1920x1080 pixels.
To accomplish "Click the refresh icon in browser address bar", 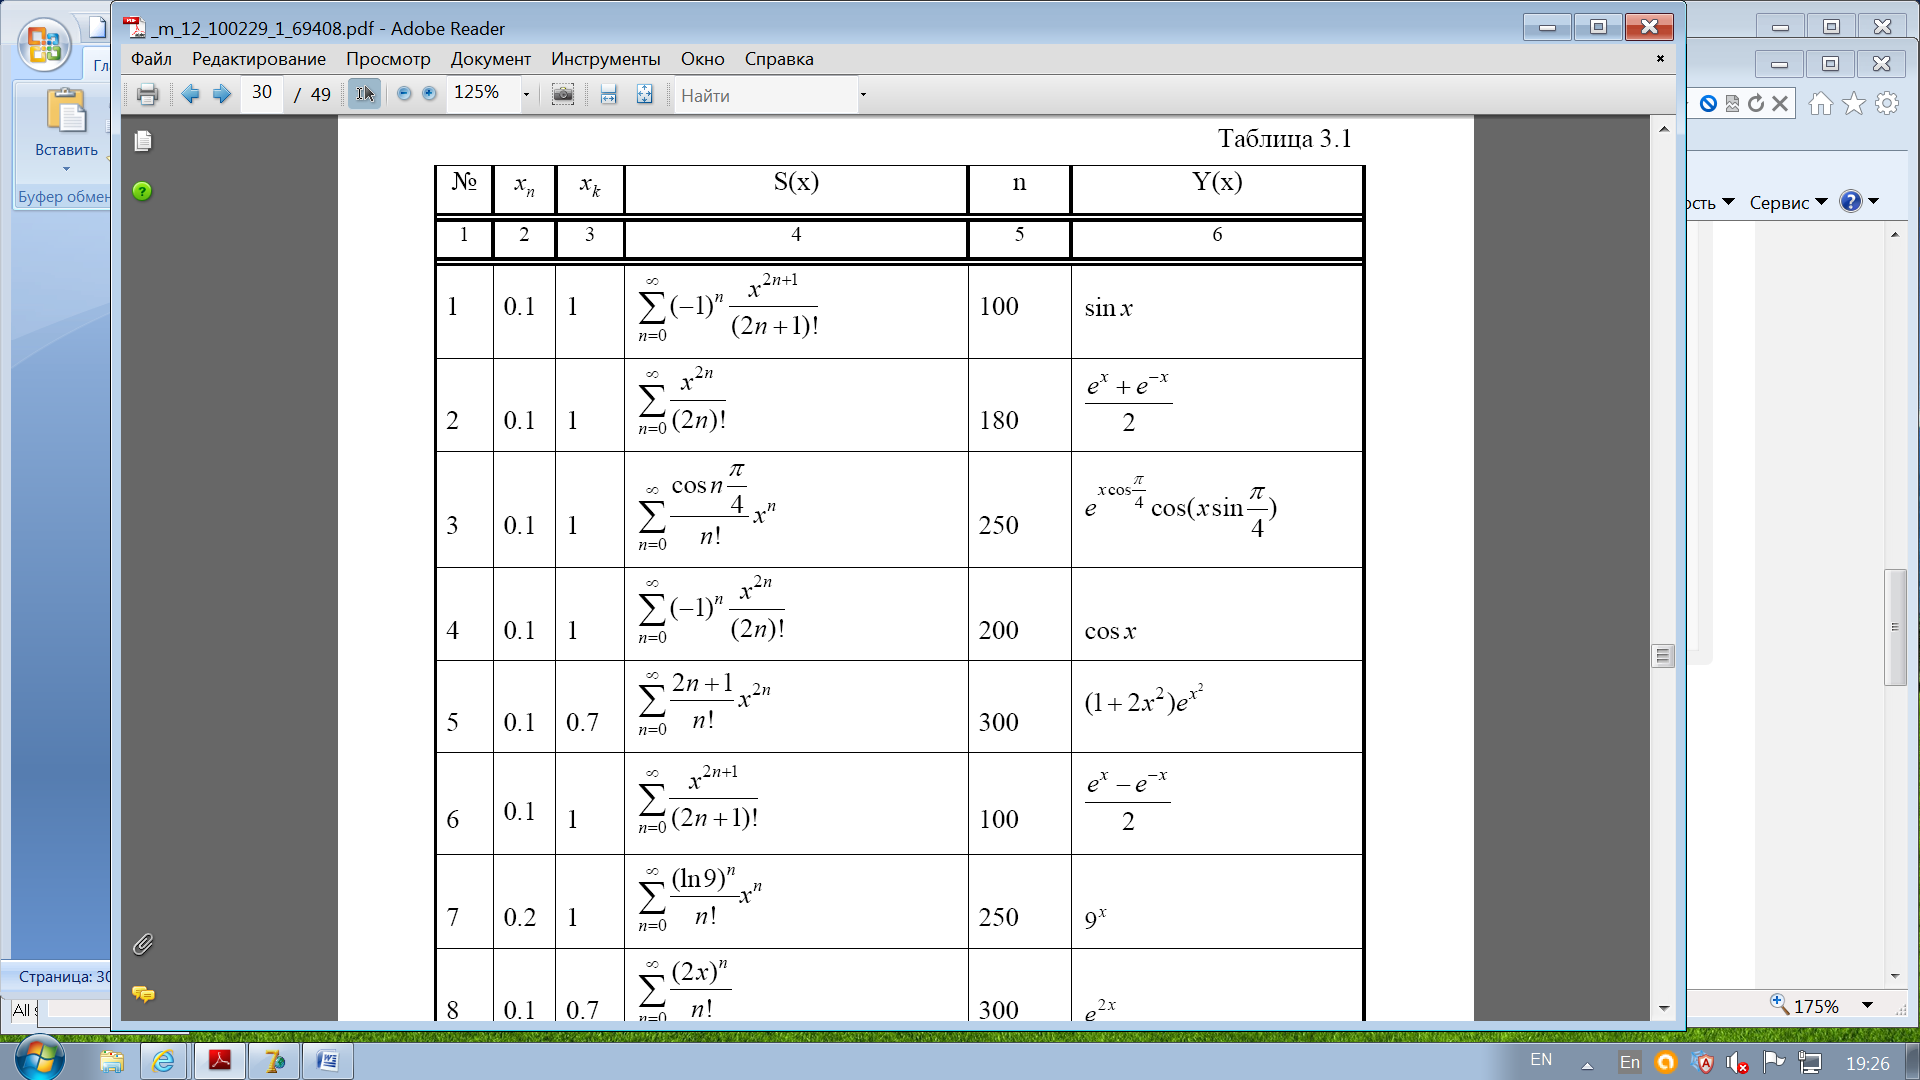I will [x=1756, y=103].
